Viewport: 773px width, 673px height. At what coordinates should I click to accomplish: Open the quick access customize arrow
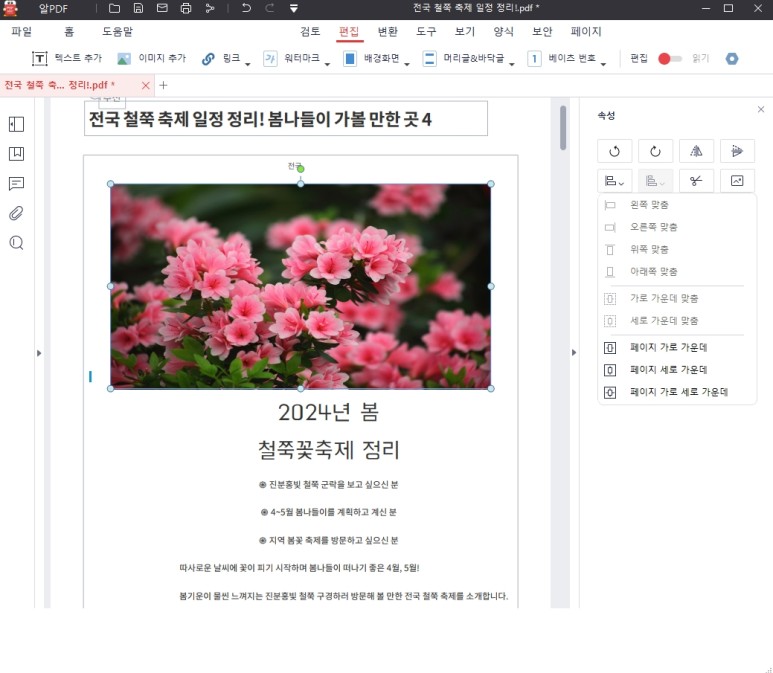coord(294,8)
